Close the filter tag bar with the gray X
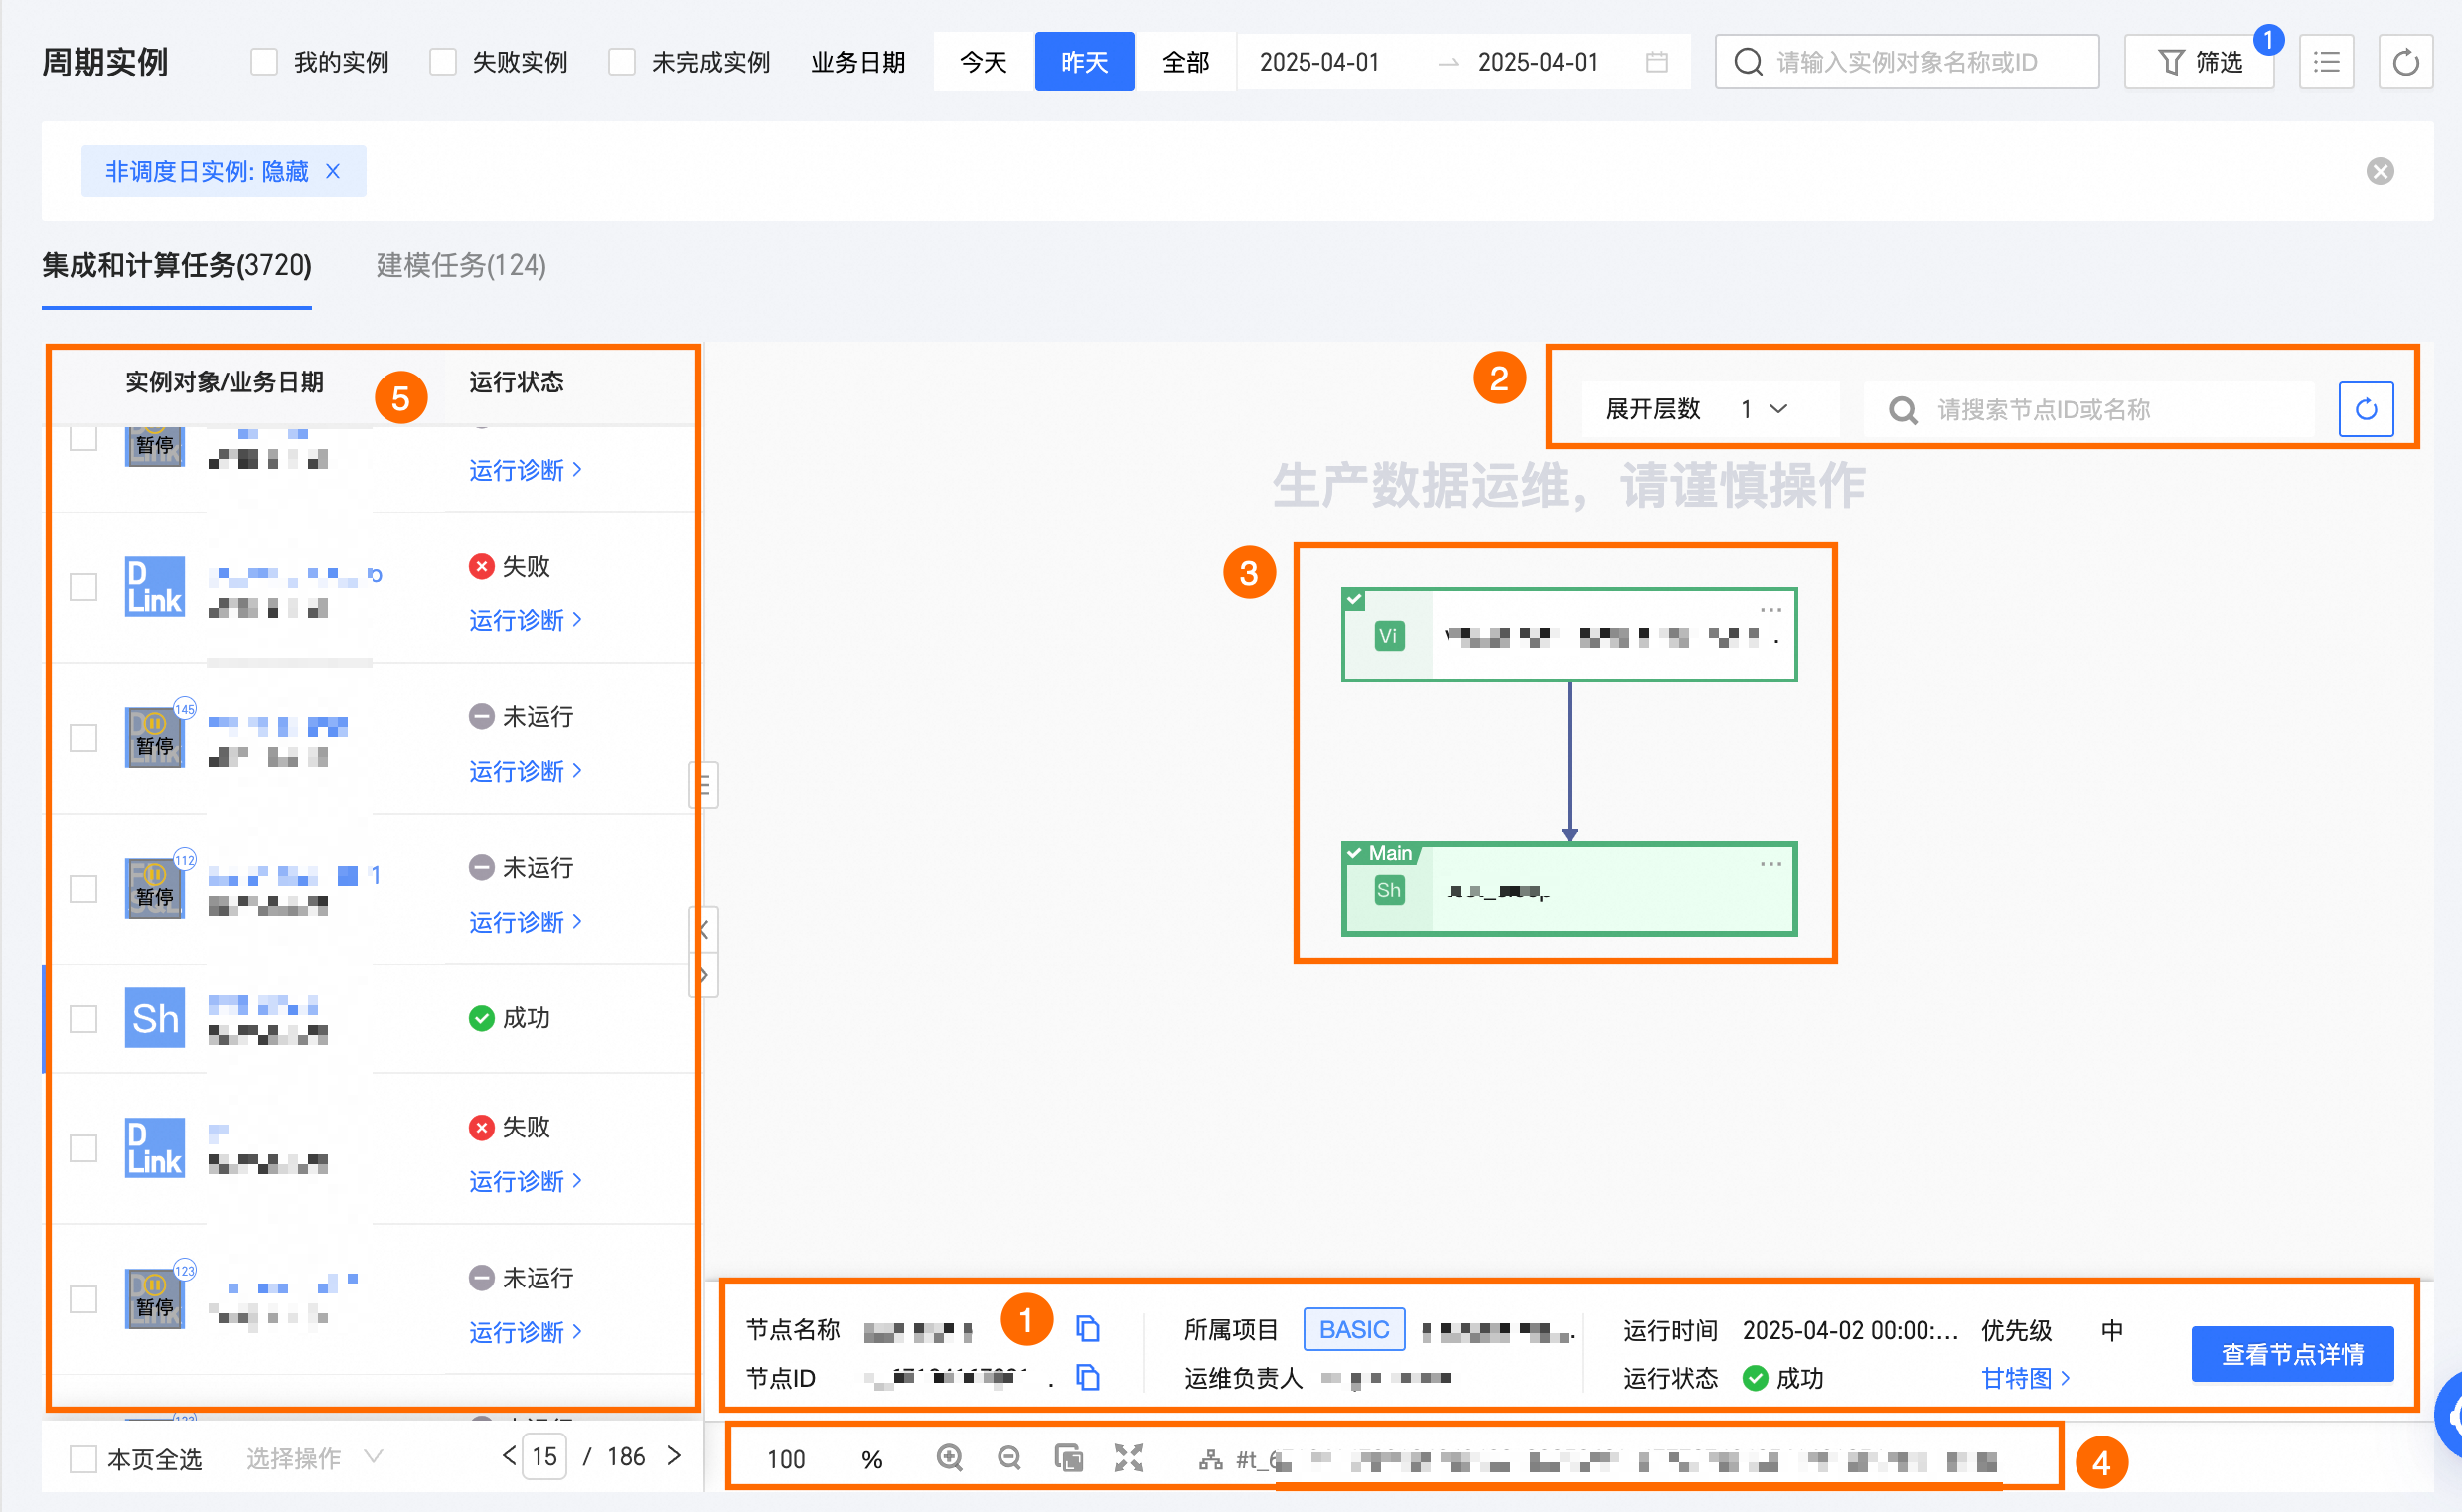 [2379, 171]
